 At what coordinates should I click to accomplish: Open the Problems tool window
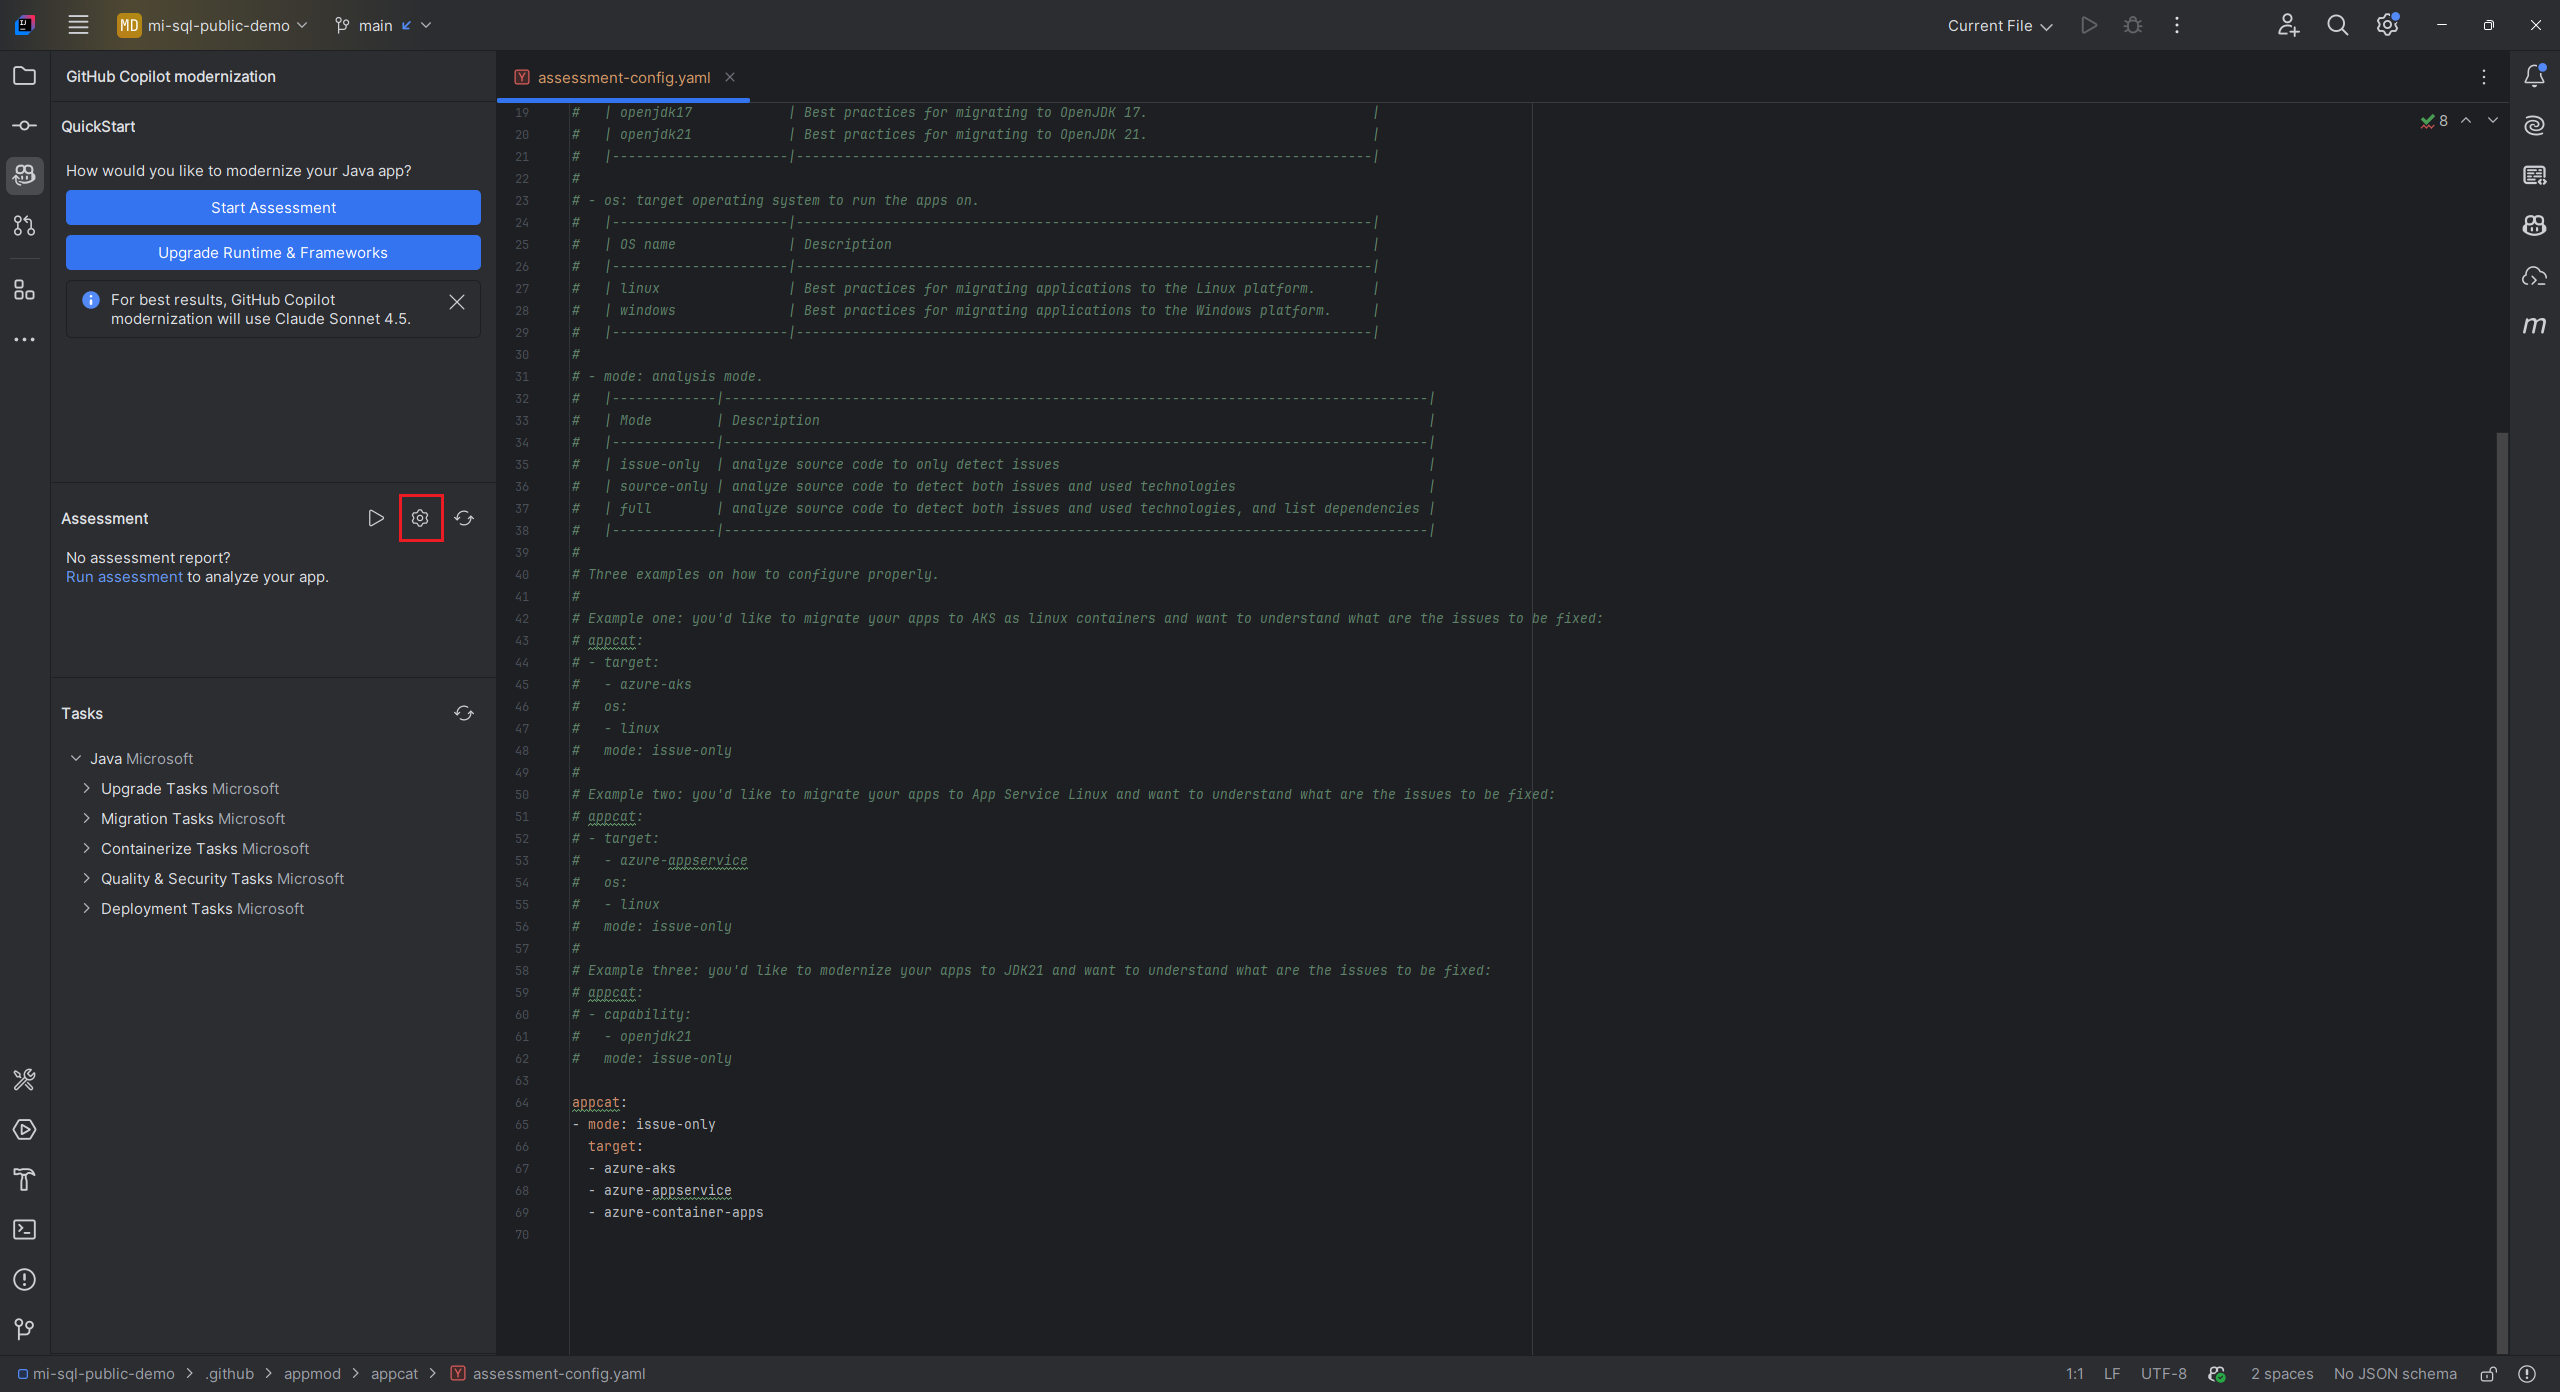[24, 1280]
